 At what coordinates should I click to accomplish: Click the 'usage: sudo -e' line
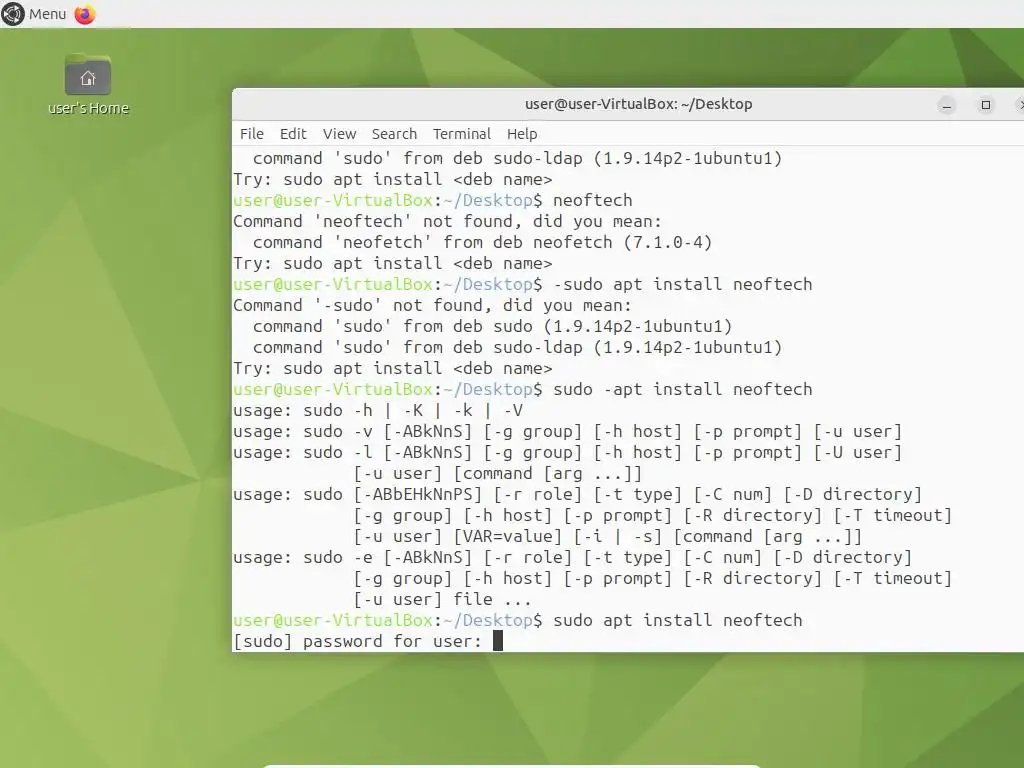[x=572, y=557]
